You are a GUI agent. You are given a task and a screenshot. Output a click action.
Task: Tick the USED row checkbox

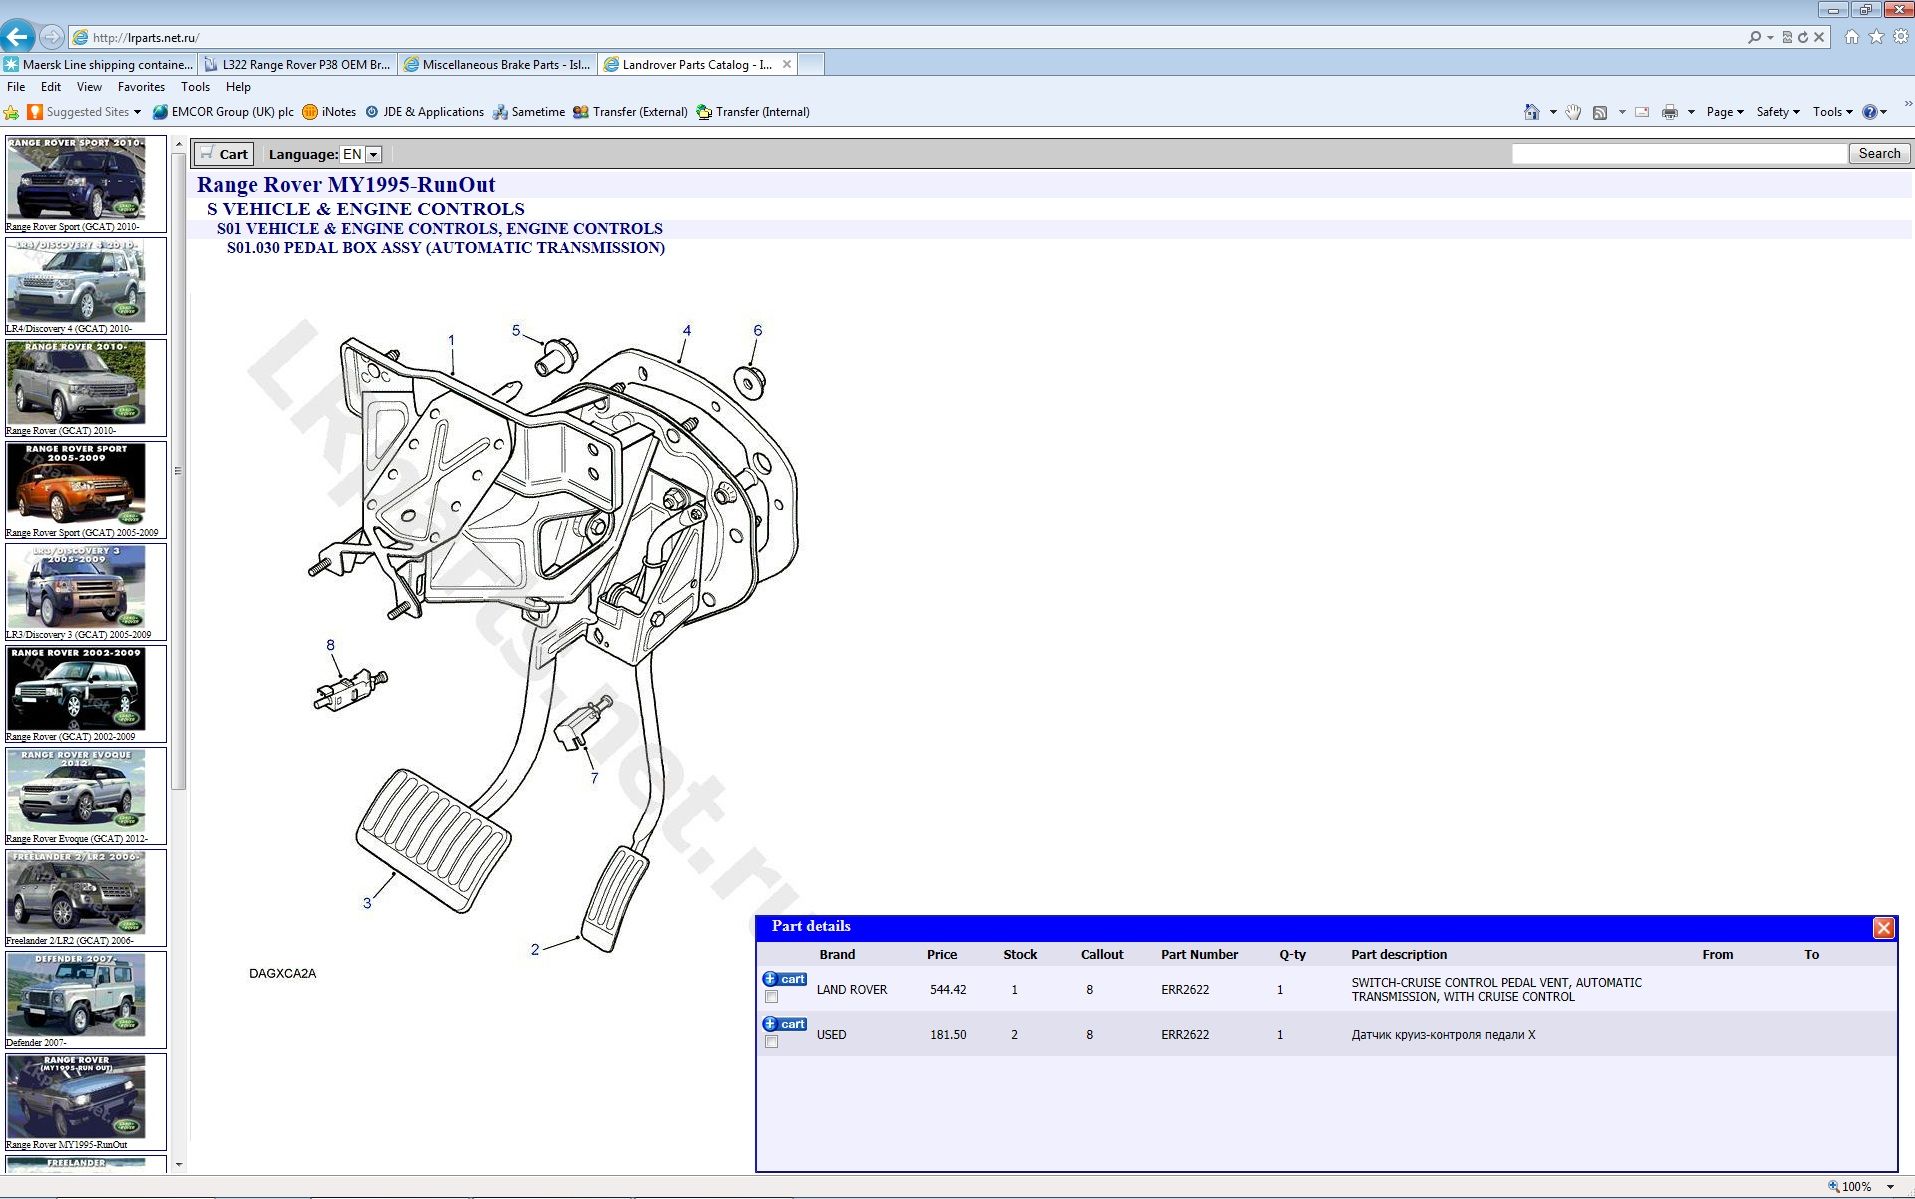771,1042
